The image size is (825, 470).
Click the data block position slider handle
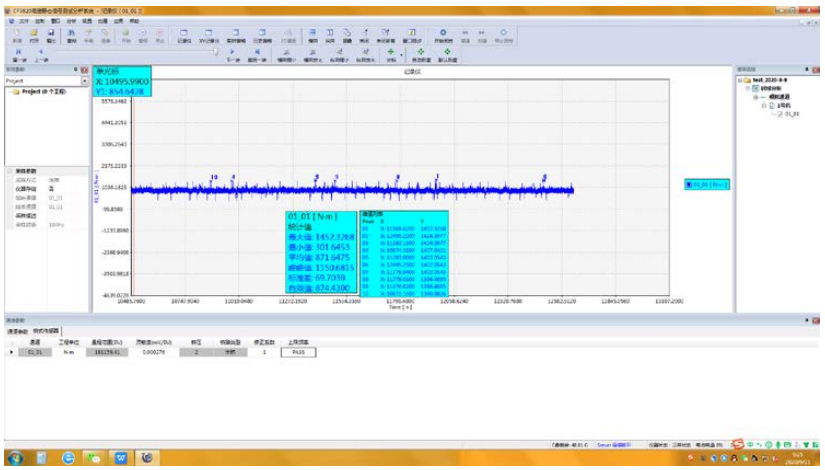coord(215,52)
